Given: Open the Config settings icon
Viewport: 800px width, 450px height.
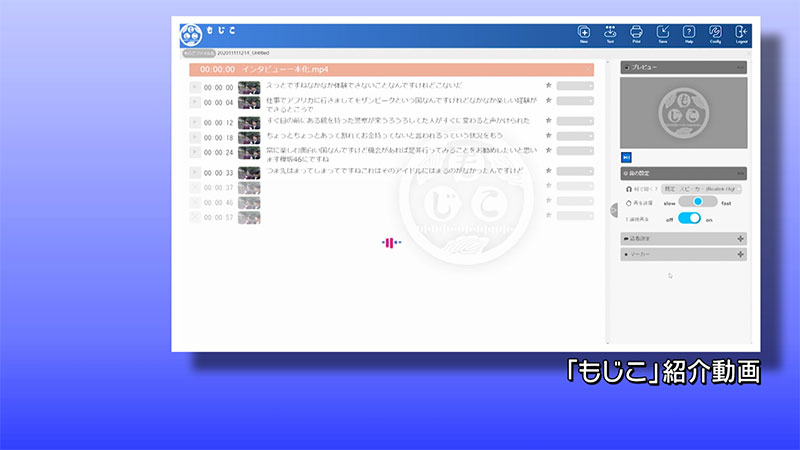Looking at the screenshot, I should (x=715, y=34).
